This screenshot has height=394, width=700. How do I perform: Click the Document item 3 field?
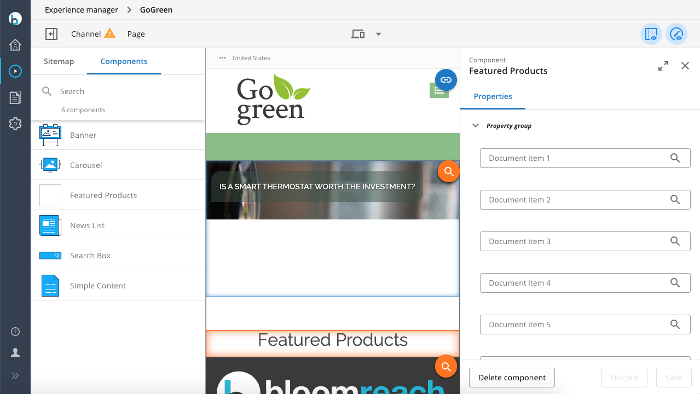pos(585,241)
